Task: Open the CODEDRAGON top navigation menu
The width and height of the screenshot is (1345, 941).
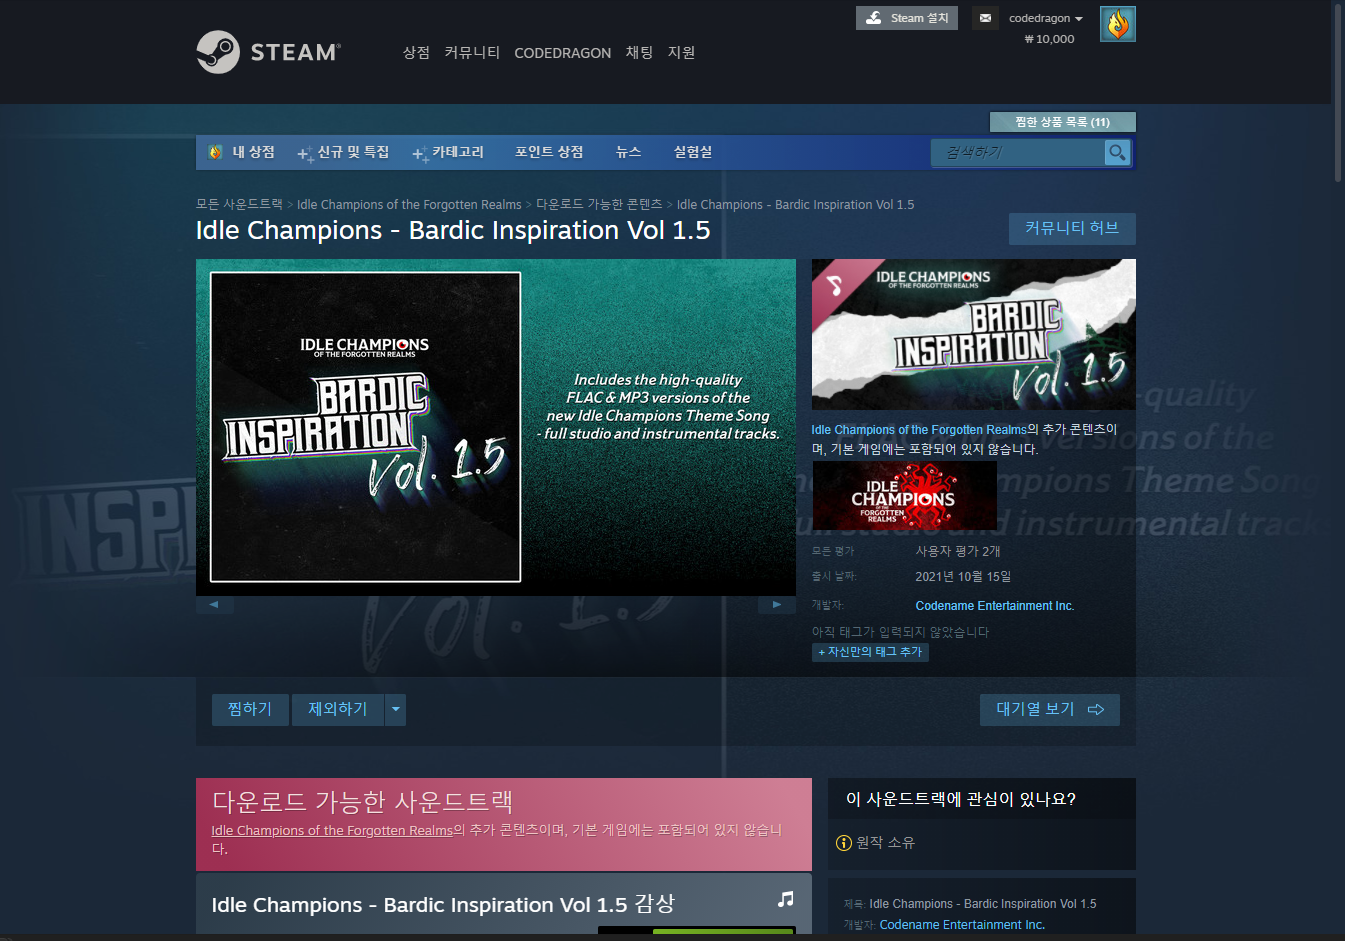Action: (562, 53)
